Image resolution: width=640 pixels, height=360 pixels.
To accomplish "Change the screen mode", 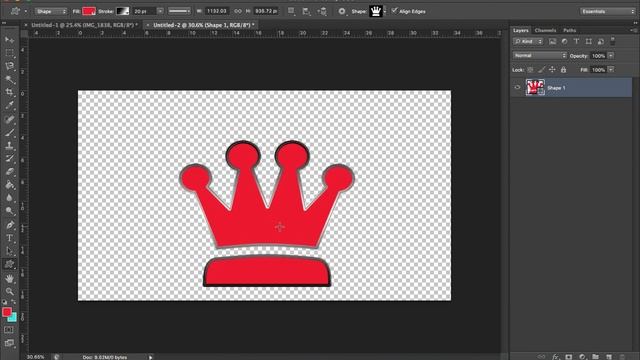I will [9, 343].
